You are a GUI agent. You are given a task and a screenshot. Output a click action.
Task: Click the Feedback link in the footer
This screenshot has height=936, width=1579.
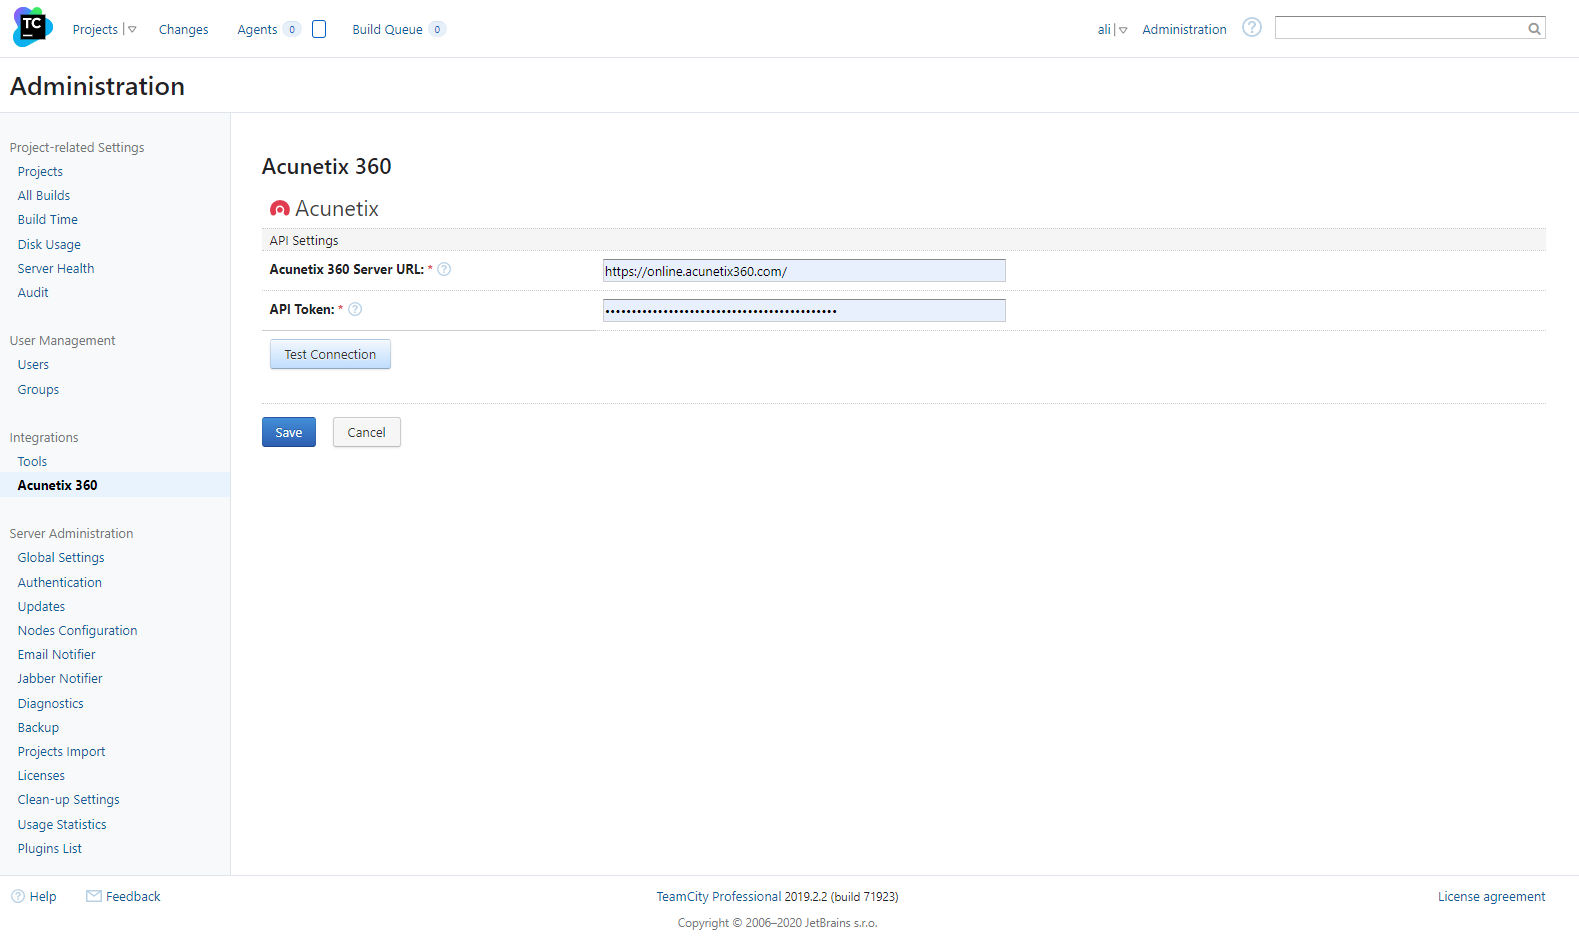[x=133, y=896]
